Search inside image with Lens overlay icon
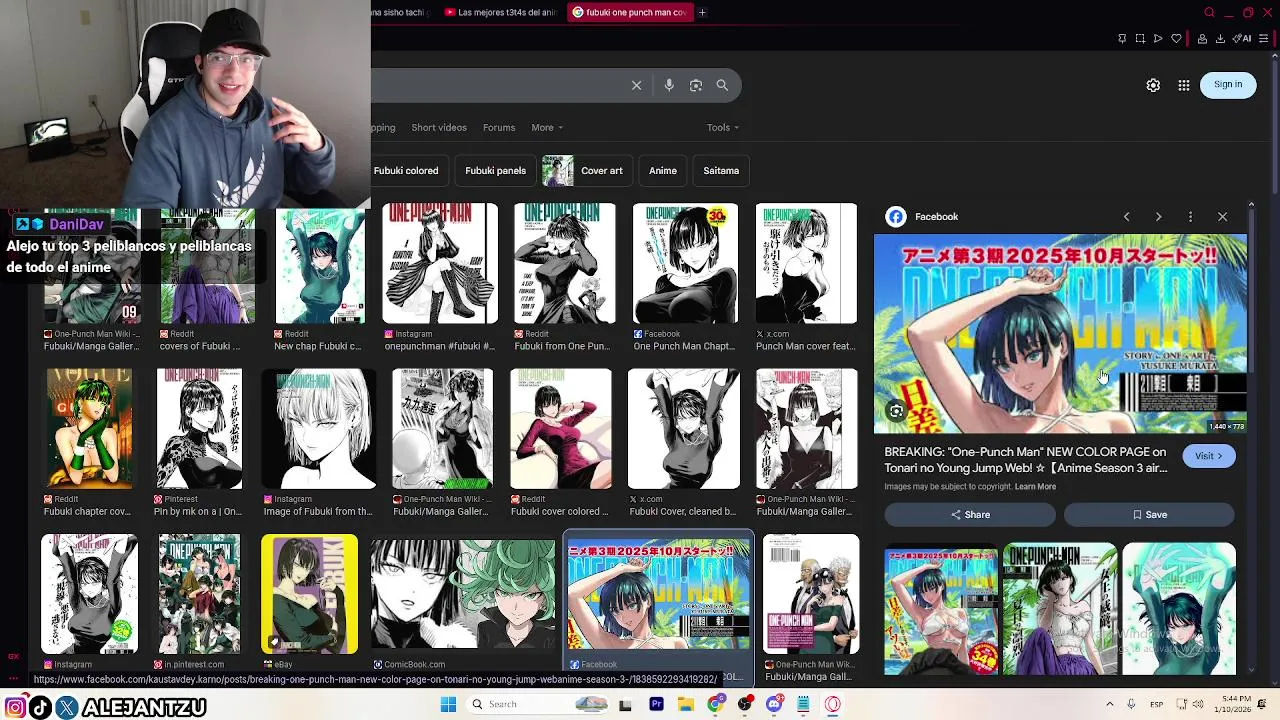Screen dimensions: 1280x720 tap(896, 411)
